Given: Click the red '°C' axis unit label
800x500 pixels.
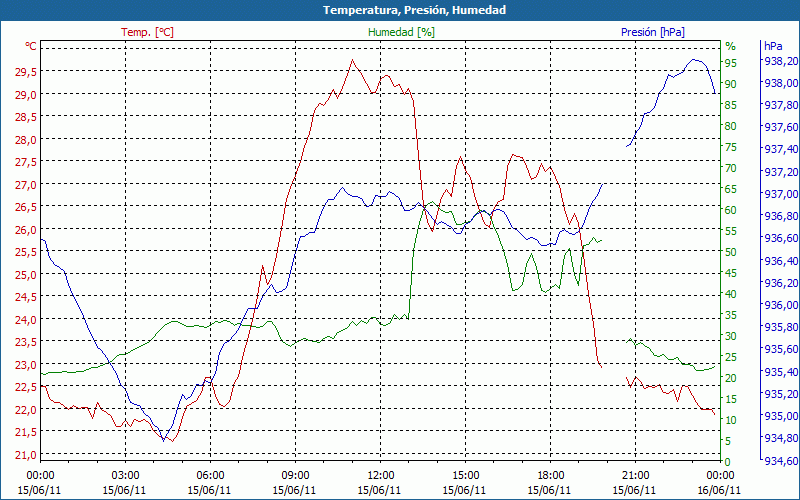Looking at the screenshot, I should [x=31, y=46].
